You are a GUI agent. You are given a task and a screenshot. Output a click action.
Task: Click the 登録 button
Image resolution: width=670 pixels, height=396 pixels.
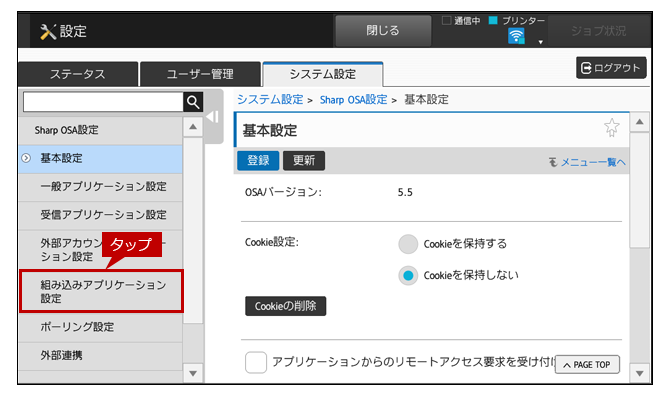click(258, 161)
